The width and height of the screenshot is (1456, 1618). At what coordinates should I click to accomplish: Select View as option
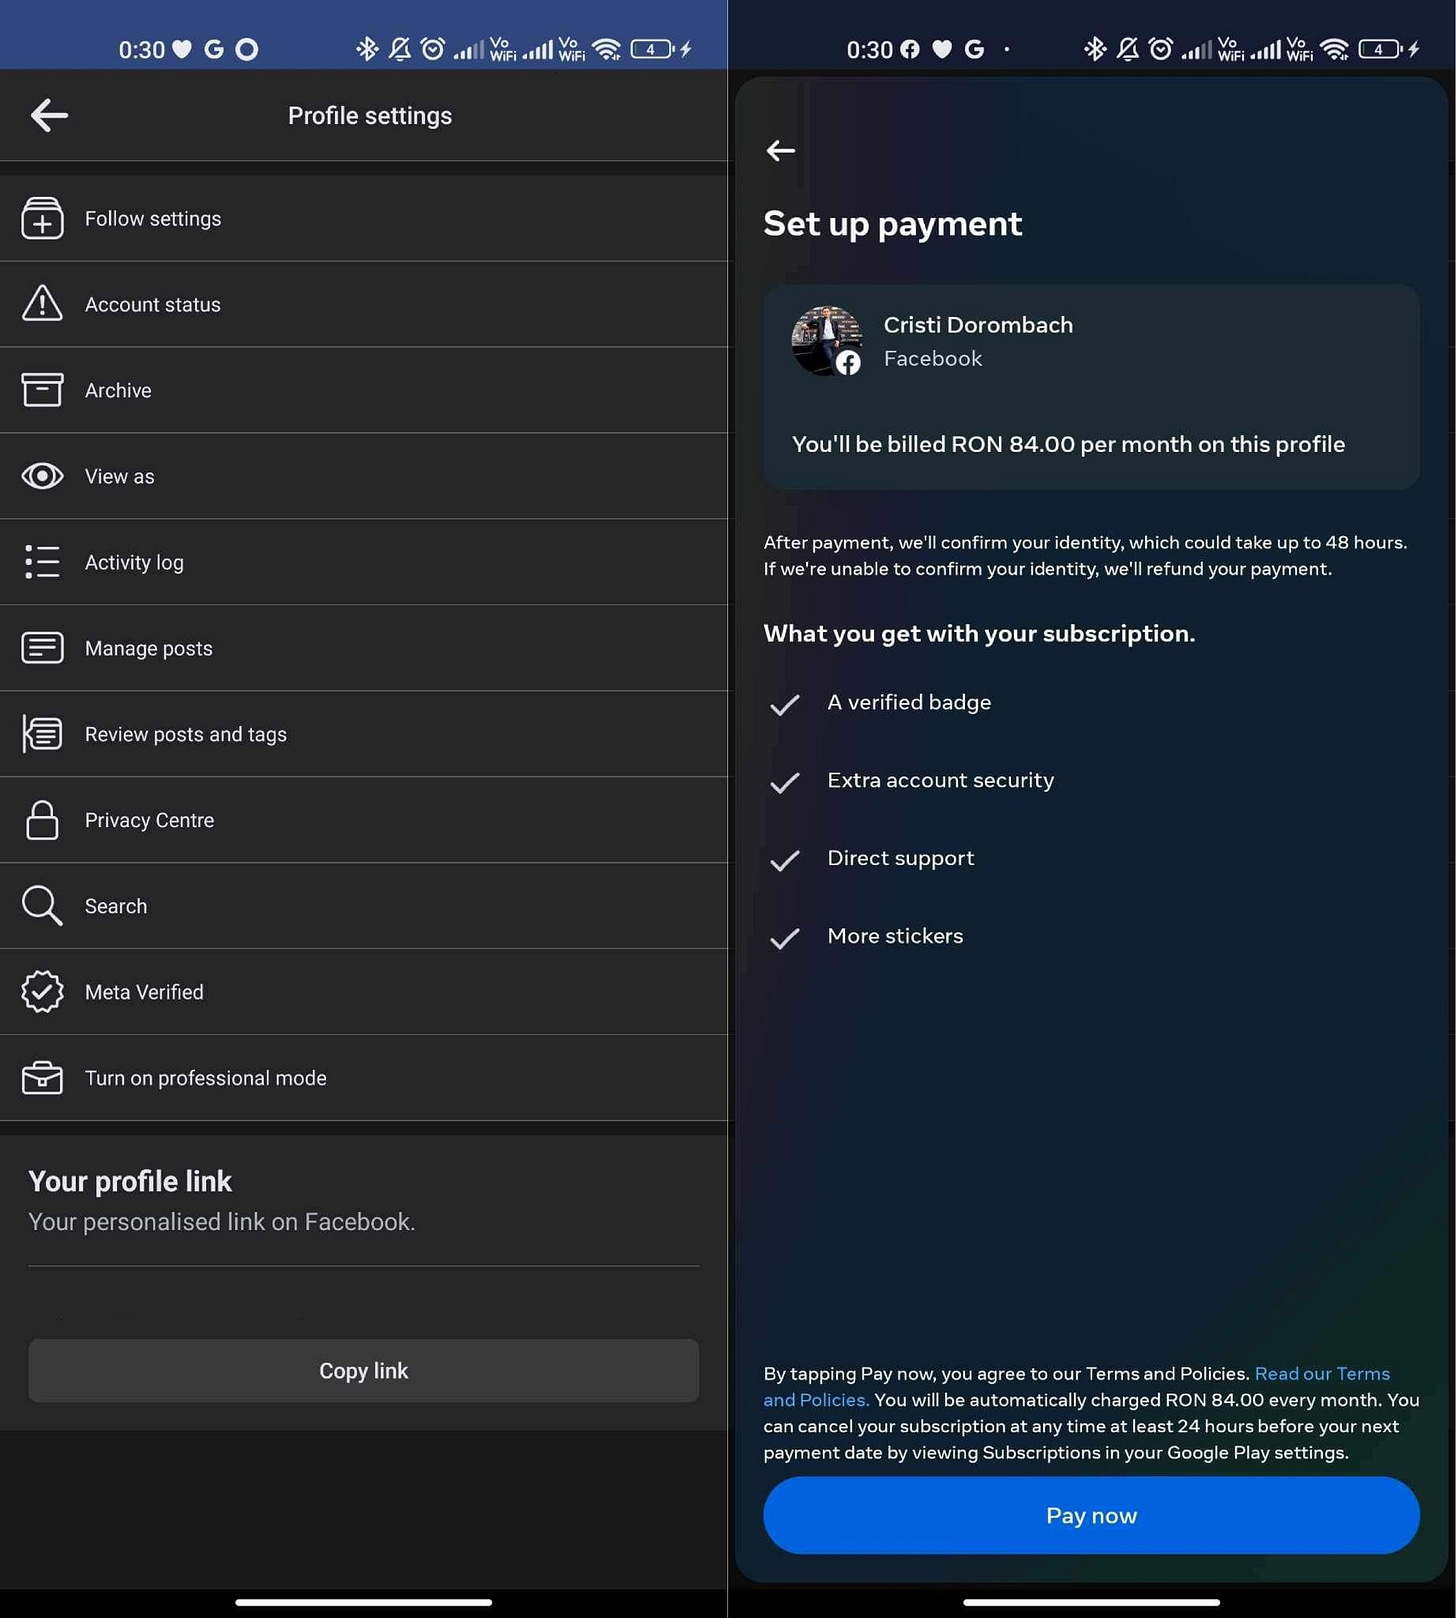pyautogui.click(x=364, y=476)
